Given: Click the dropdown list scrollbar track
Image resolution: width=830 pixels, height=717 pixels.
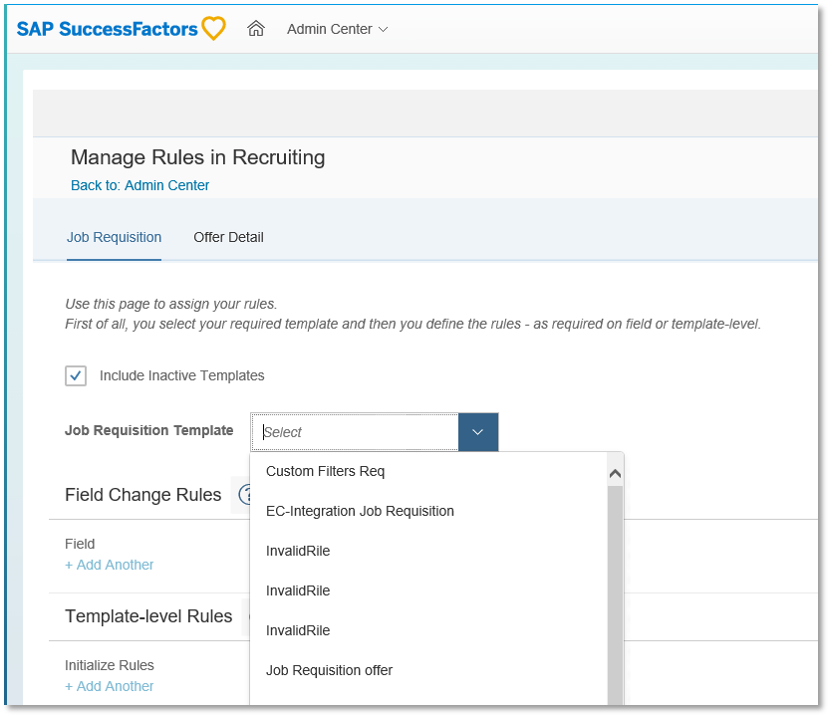Looking at the screenshot, I should tap(615, 595).
